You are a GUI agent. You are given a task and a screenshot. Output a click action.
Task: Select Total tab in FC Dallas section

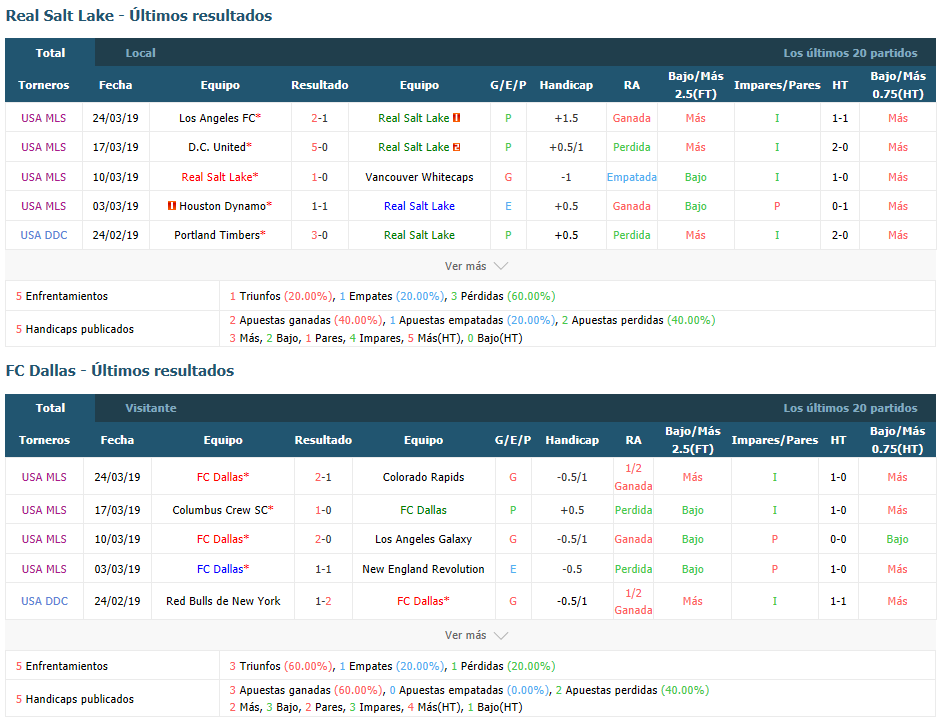[x=50, y=408]
